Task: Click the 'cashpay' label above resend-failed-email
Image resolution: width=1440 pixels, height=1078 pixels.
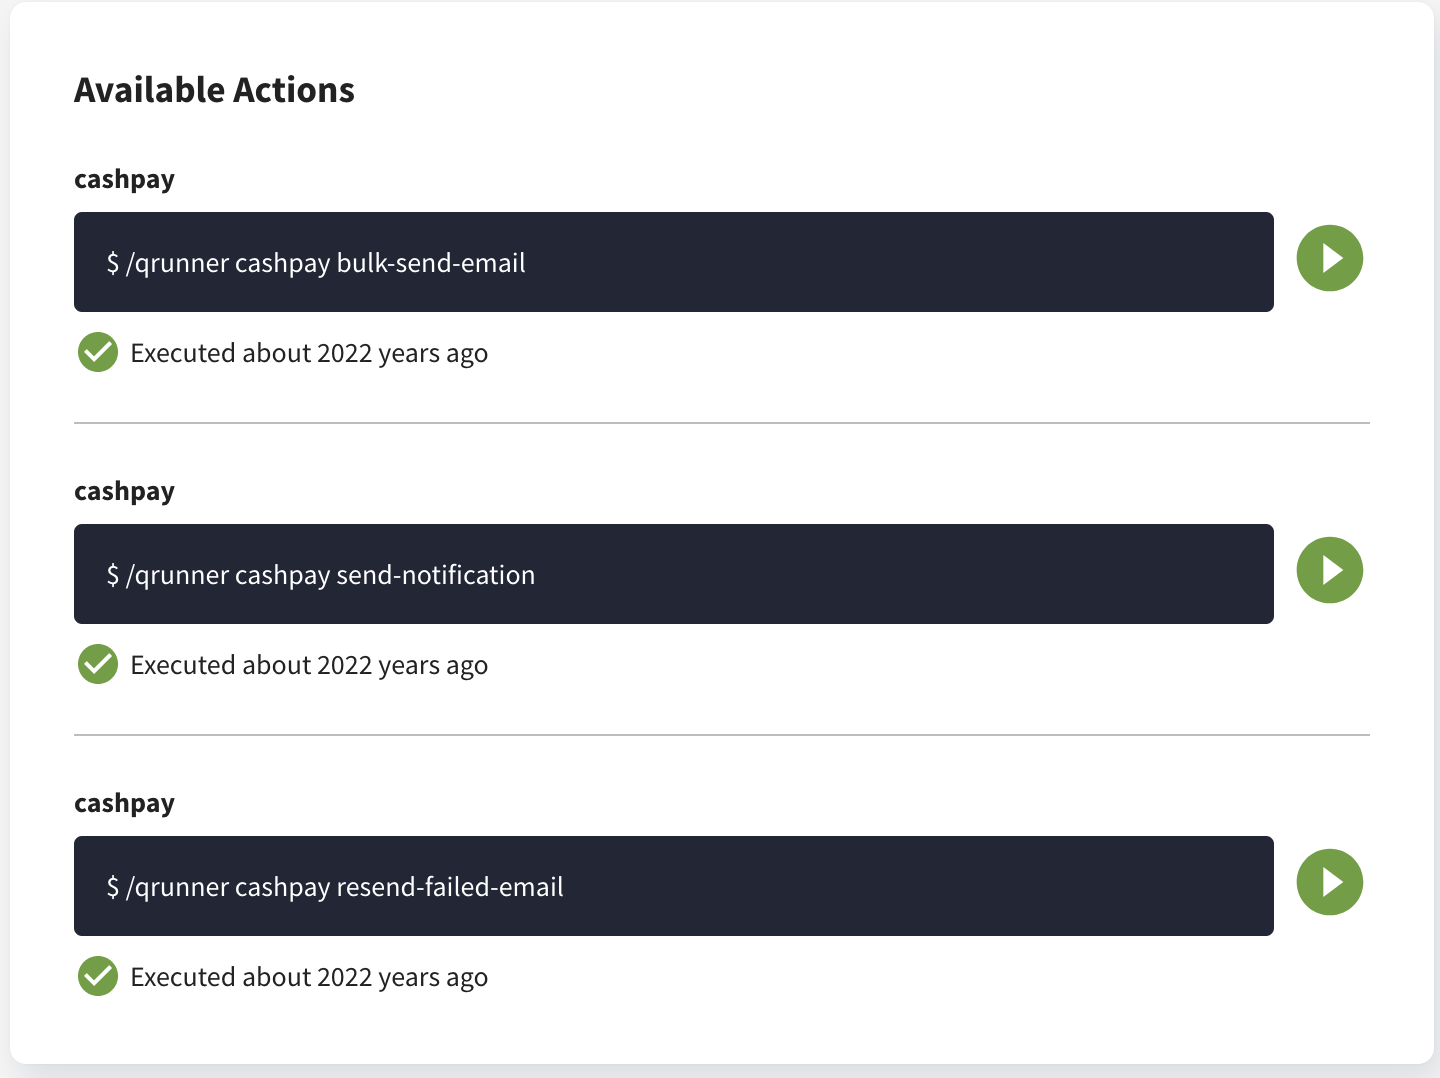Action: pyautogui.click(x=124, y=802)
